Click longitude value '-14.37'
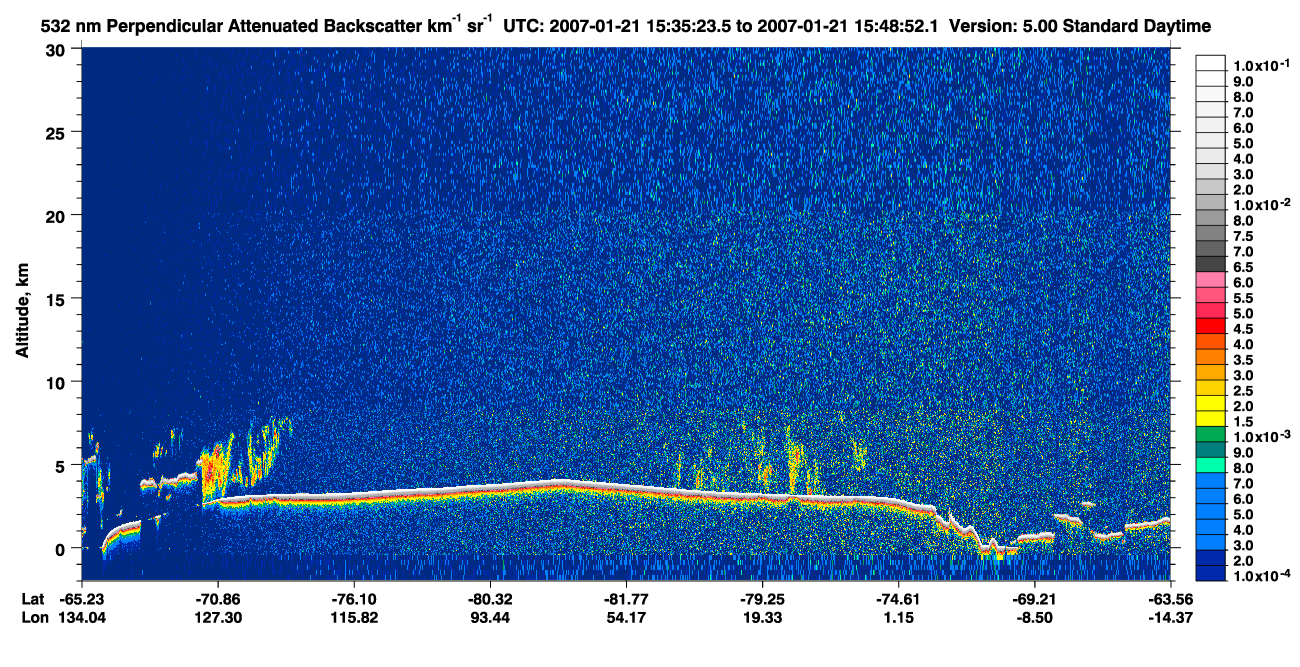Screen dimensions: 1300x667 1170,617
